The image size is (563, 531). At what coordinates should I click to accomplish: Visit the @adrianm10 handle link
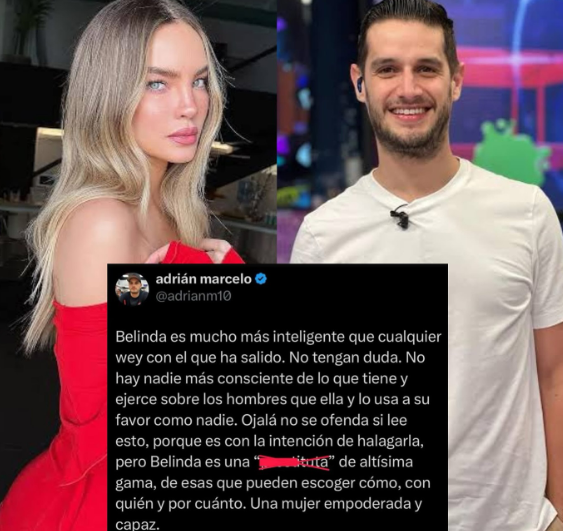click(194, 296)
